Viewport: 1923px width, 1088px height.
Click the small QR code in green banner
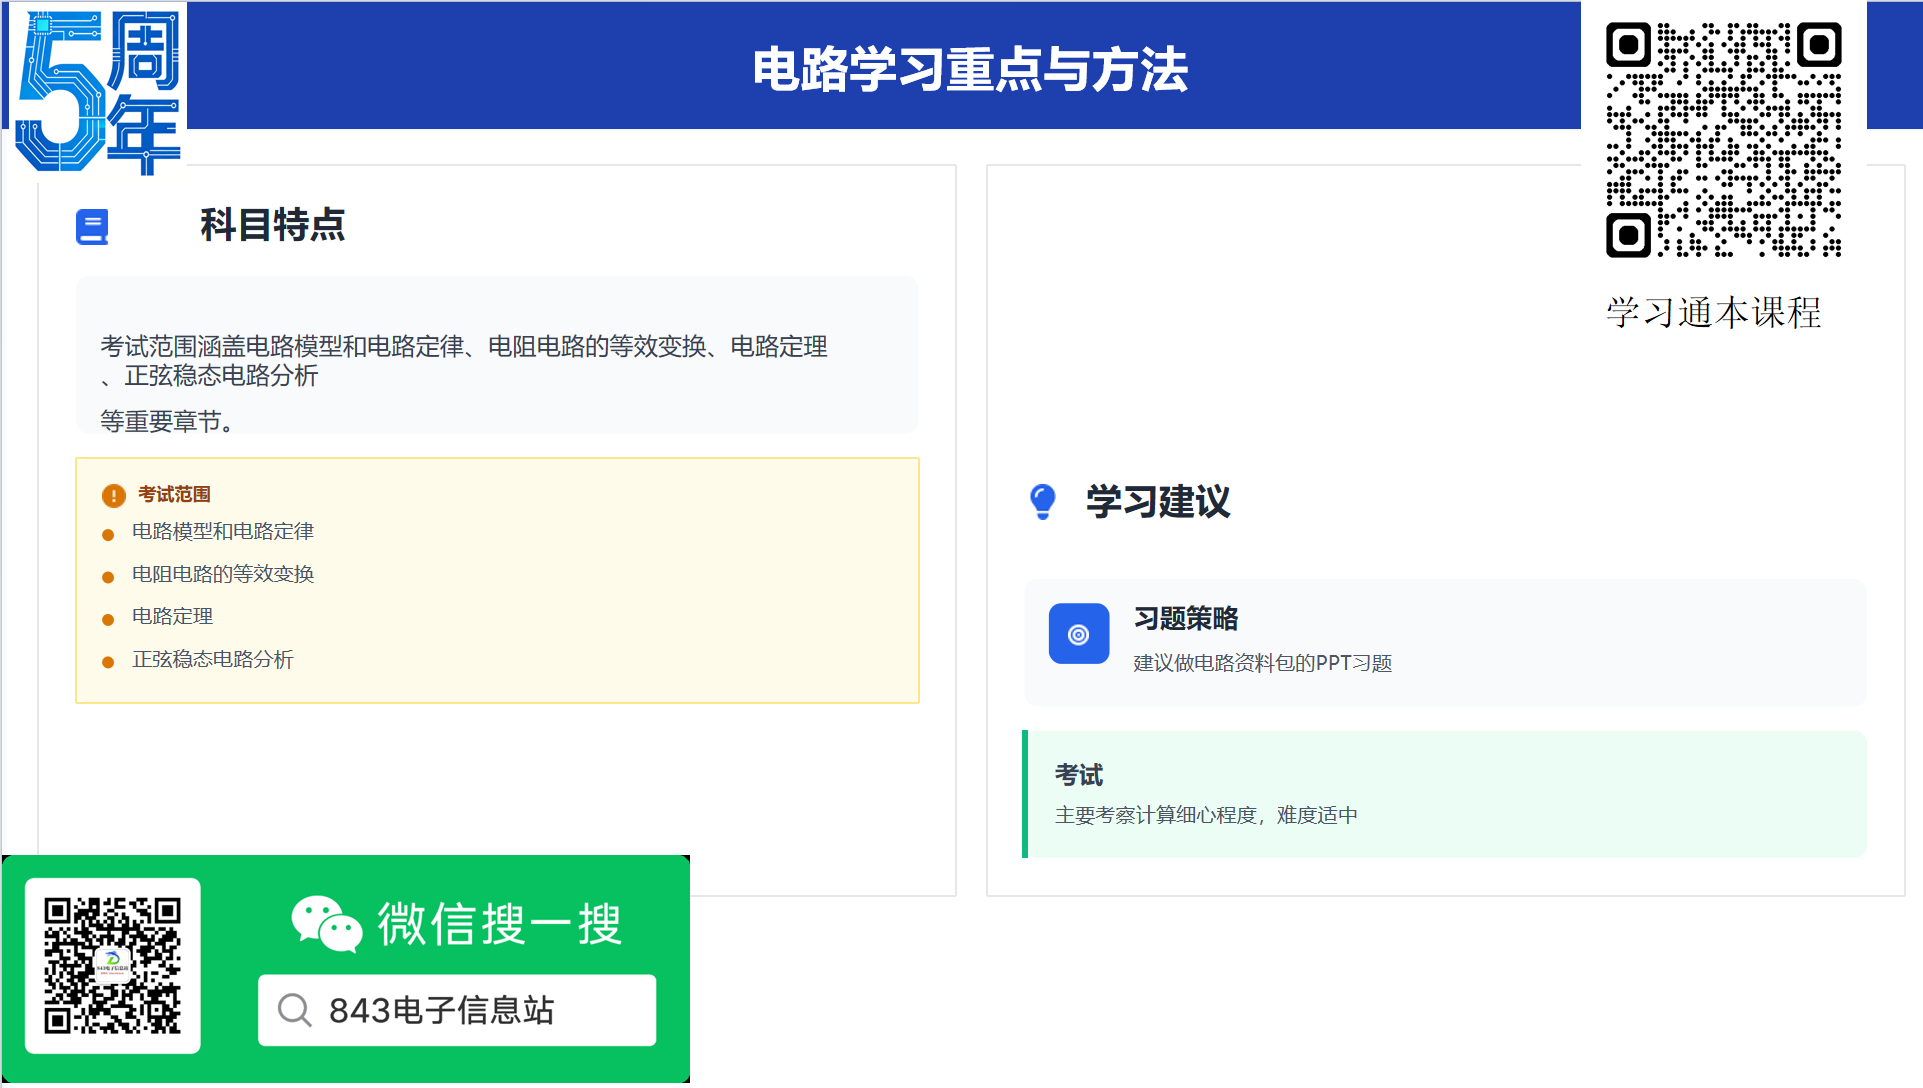112,965
